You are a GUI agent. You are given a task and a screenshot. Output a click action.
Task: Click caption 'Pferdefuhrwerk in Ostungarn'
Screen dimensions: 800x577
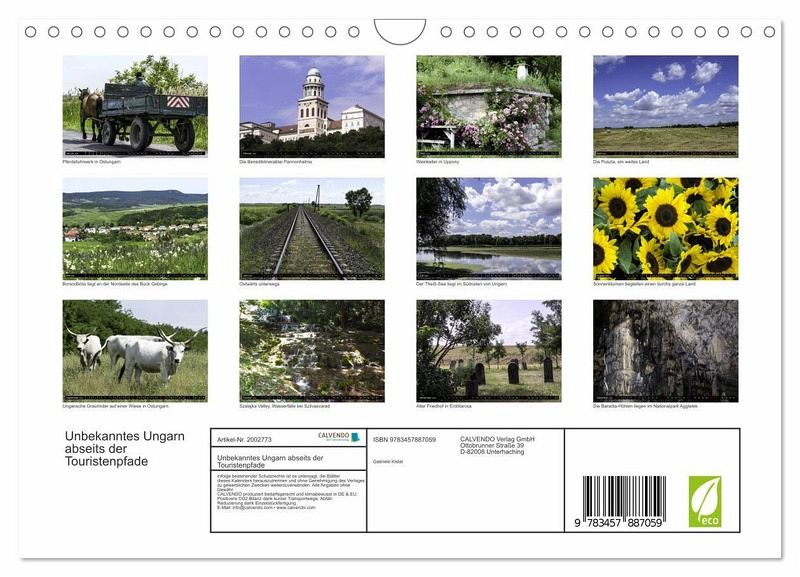point(92,162)
